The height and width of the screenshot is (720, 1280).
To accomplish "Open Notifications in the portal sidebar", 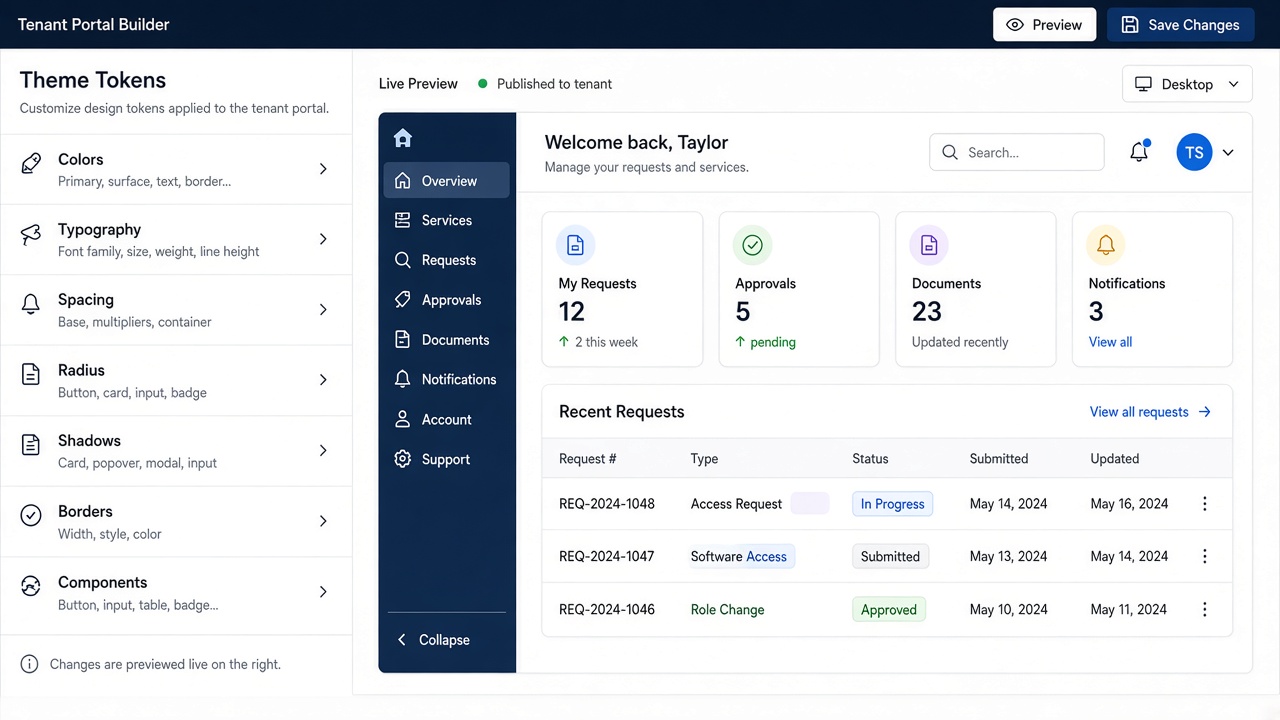I will coord(446,380).
